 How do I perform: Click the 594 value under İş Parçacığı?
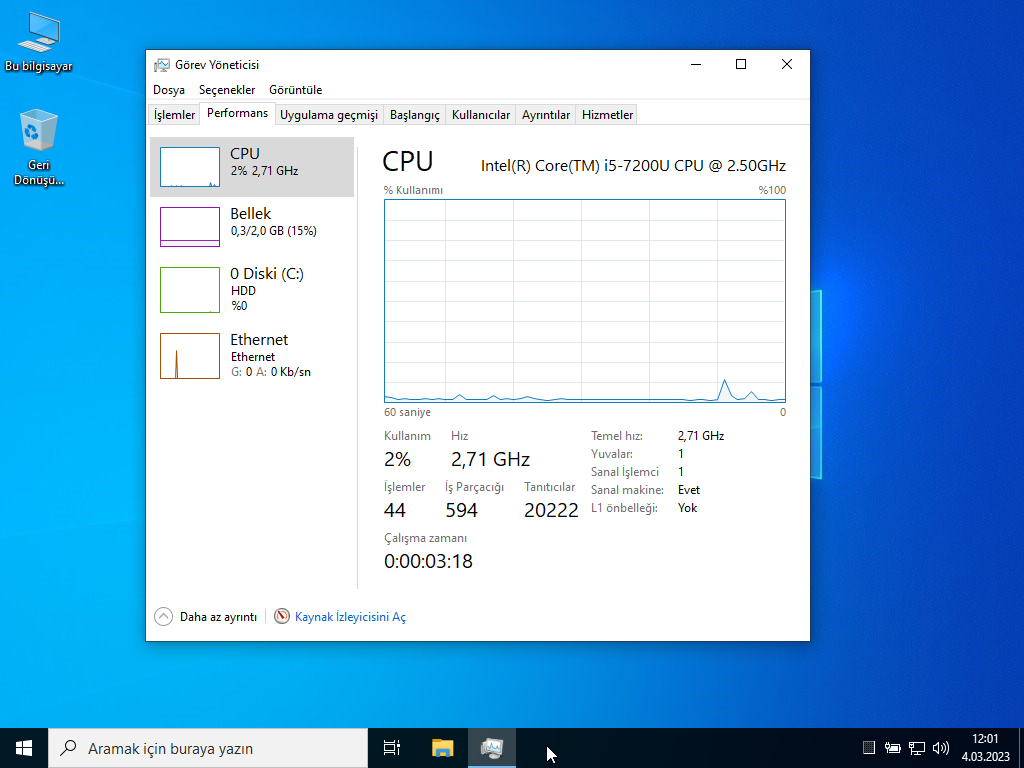(x=462, y=510)
